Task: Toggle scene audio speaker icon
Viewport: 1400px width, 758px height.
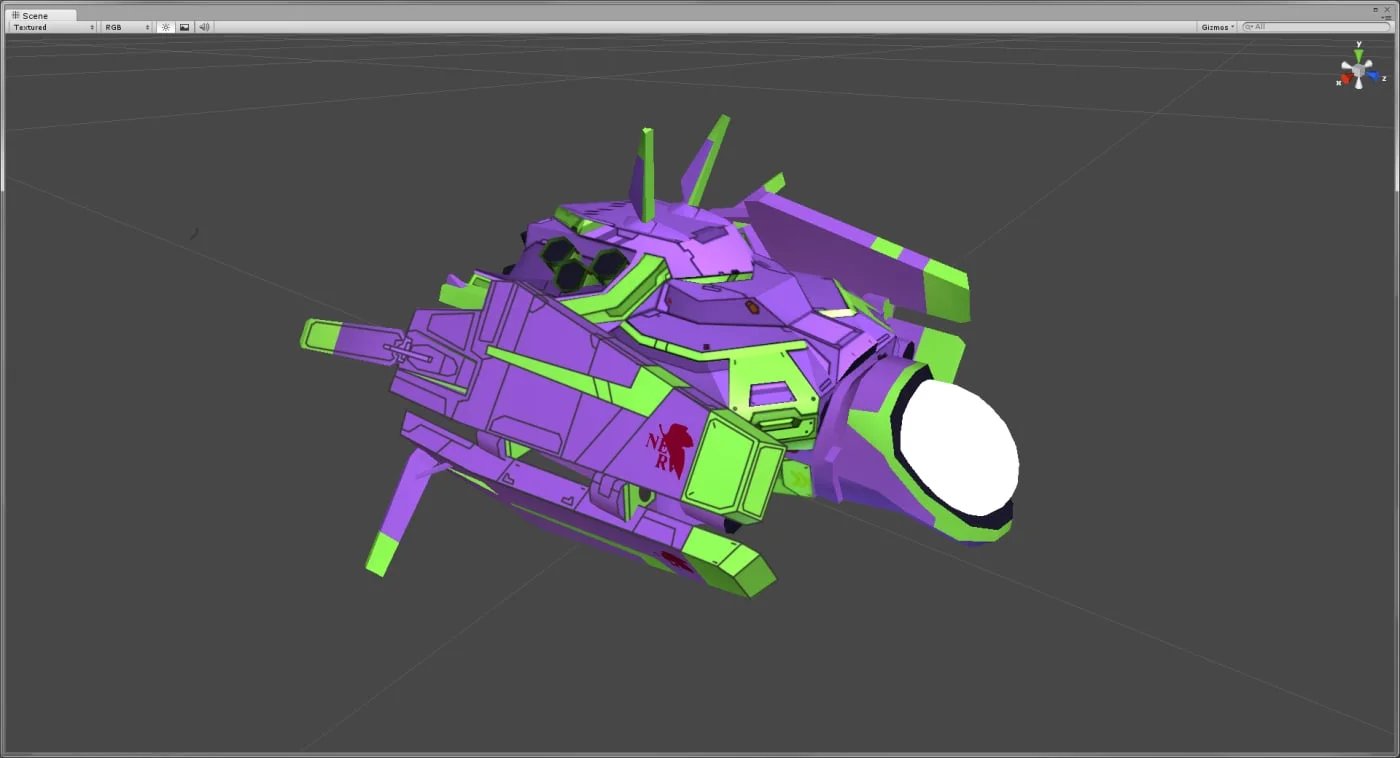Action: tap(204, 27)
